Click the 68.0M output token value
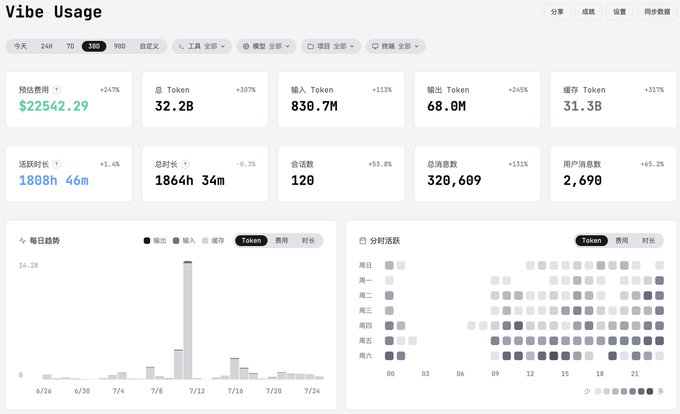Image resolution: width=680 pixels, height=414 pixels. coord(446,106)
